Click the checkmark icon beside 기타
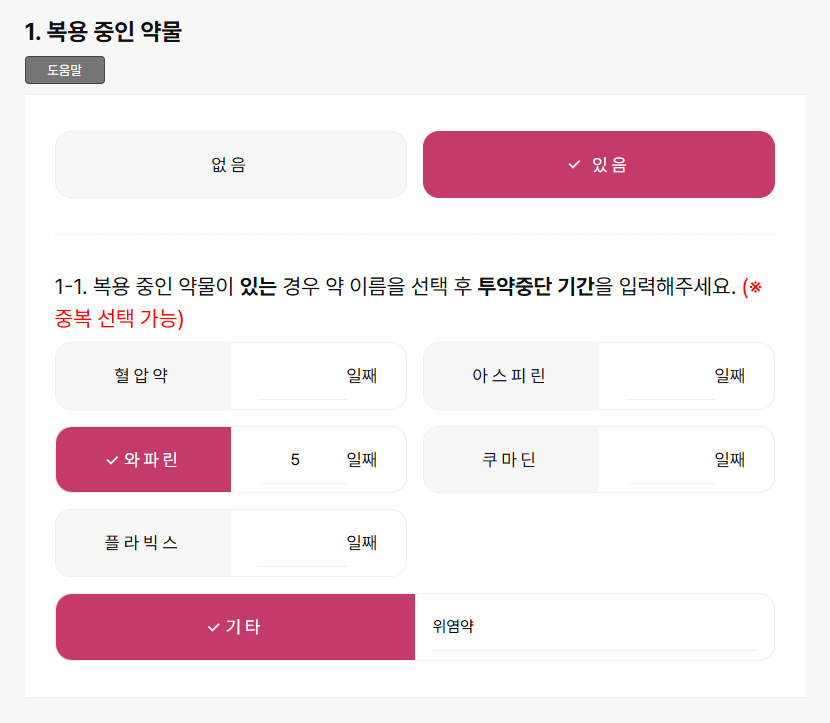This screenshot has width=830, height=723. click(x=213, y=627)
